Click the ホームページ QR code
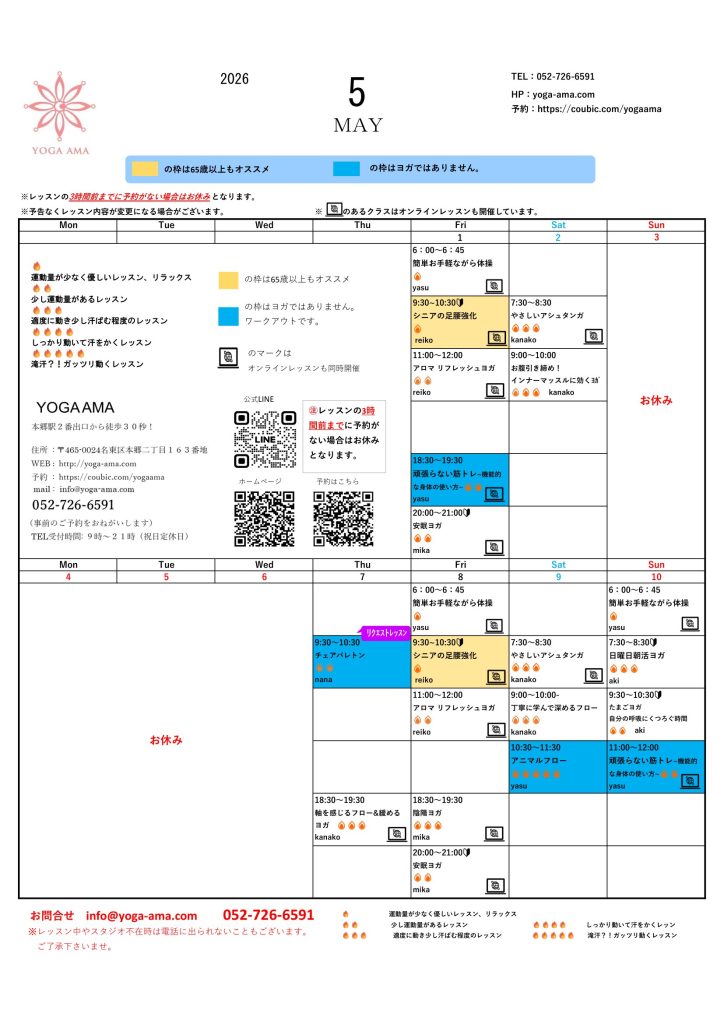The height and width of the screenshot is (1024, 724). (264, 518)
